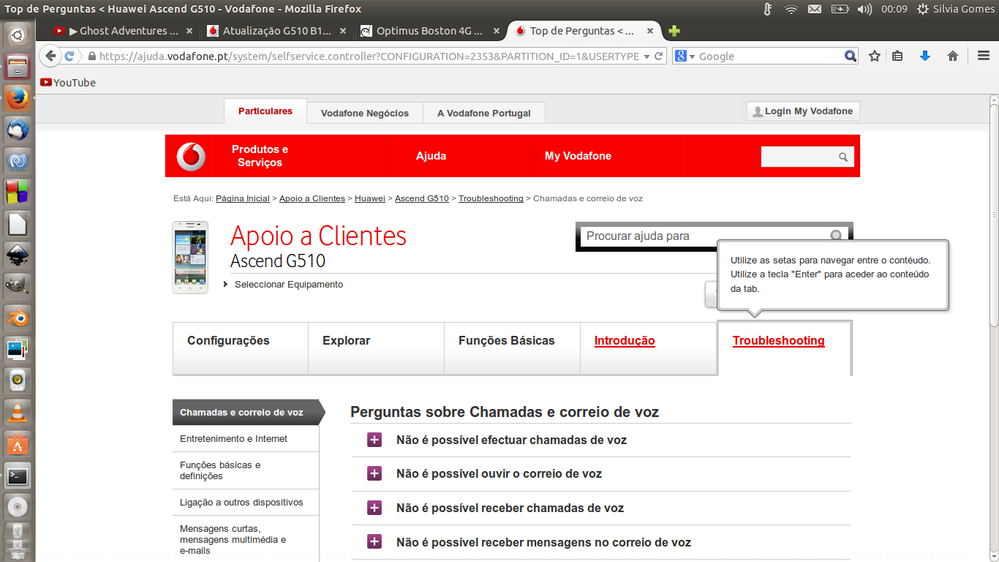The height and width of the screenshot is (562, 999).
Task: Go to Firefox home page icon
Action: click(x=952, y=56)
